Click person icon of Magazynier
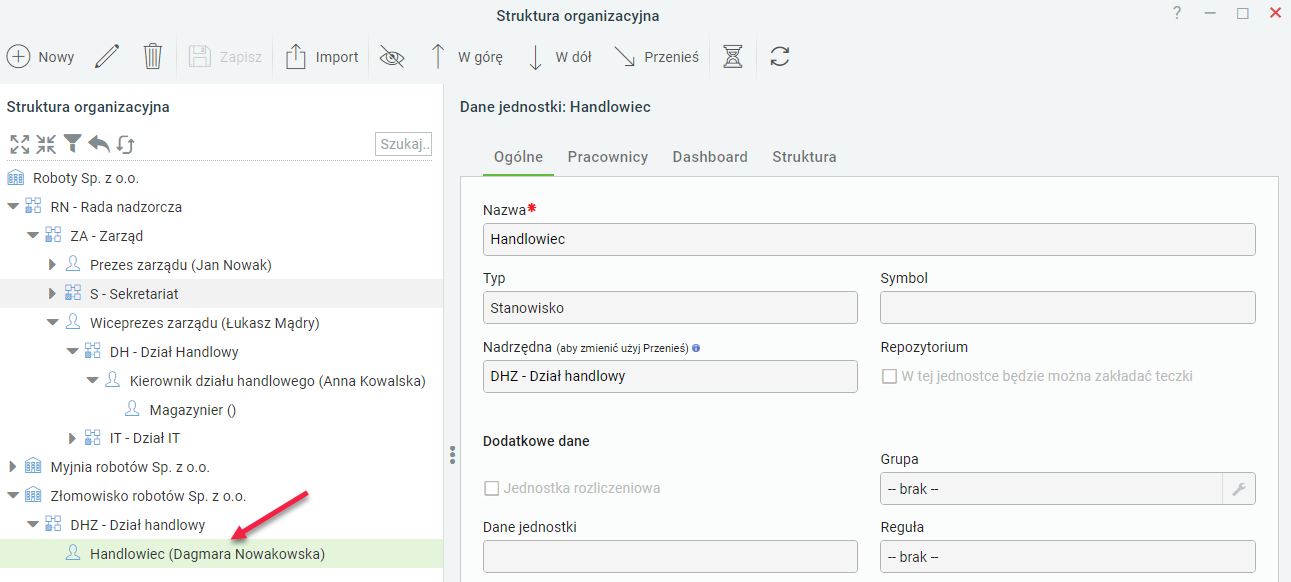Image resolution: width=1291 pixels, height=582 pixels. pyautogui.click(x=132, y=409)
